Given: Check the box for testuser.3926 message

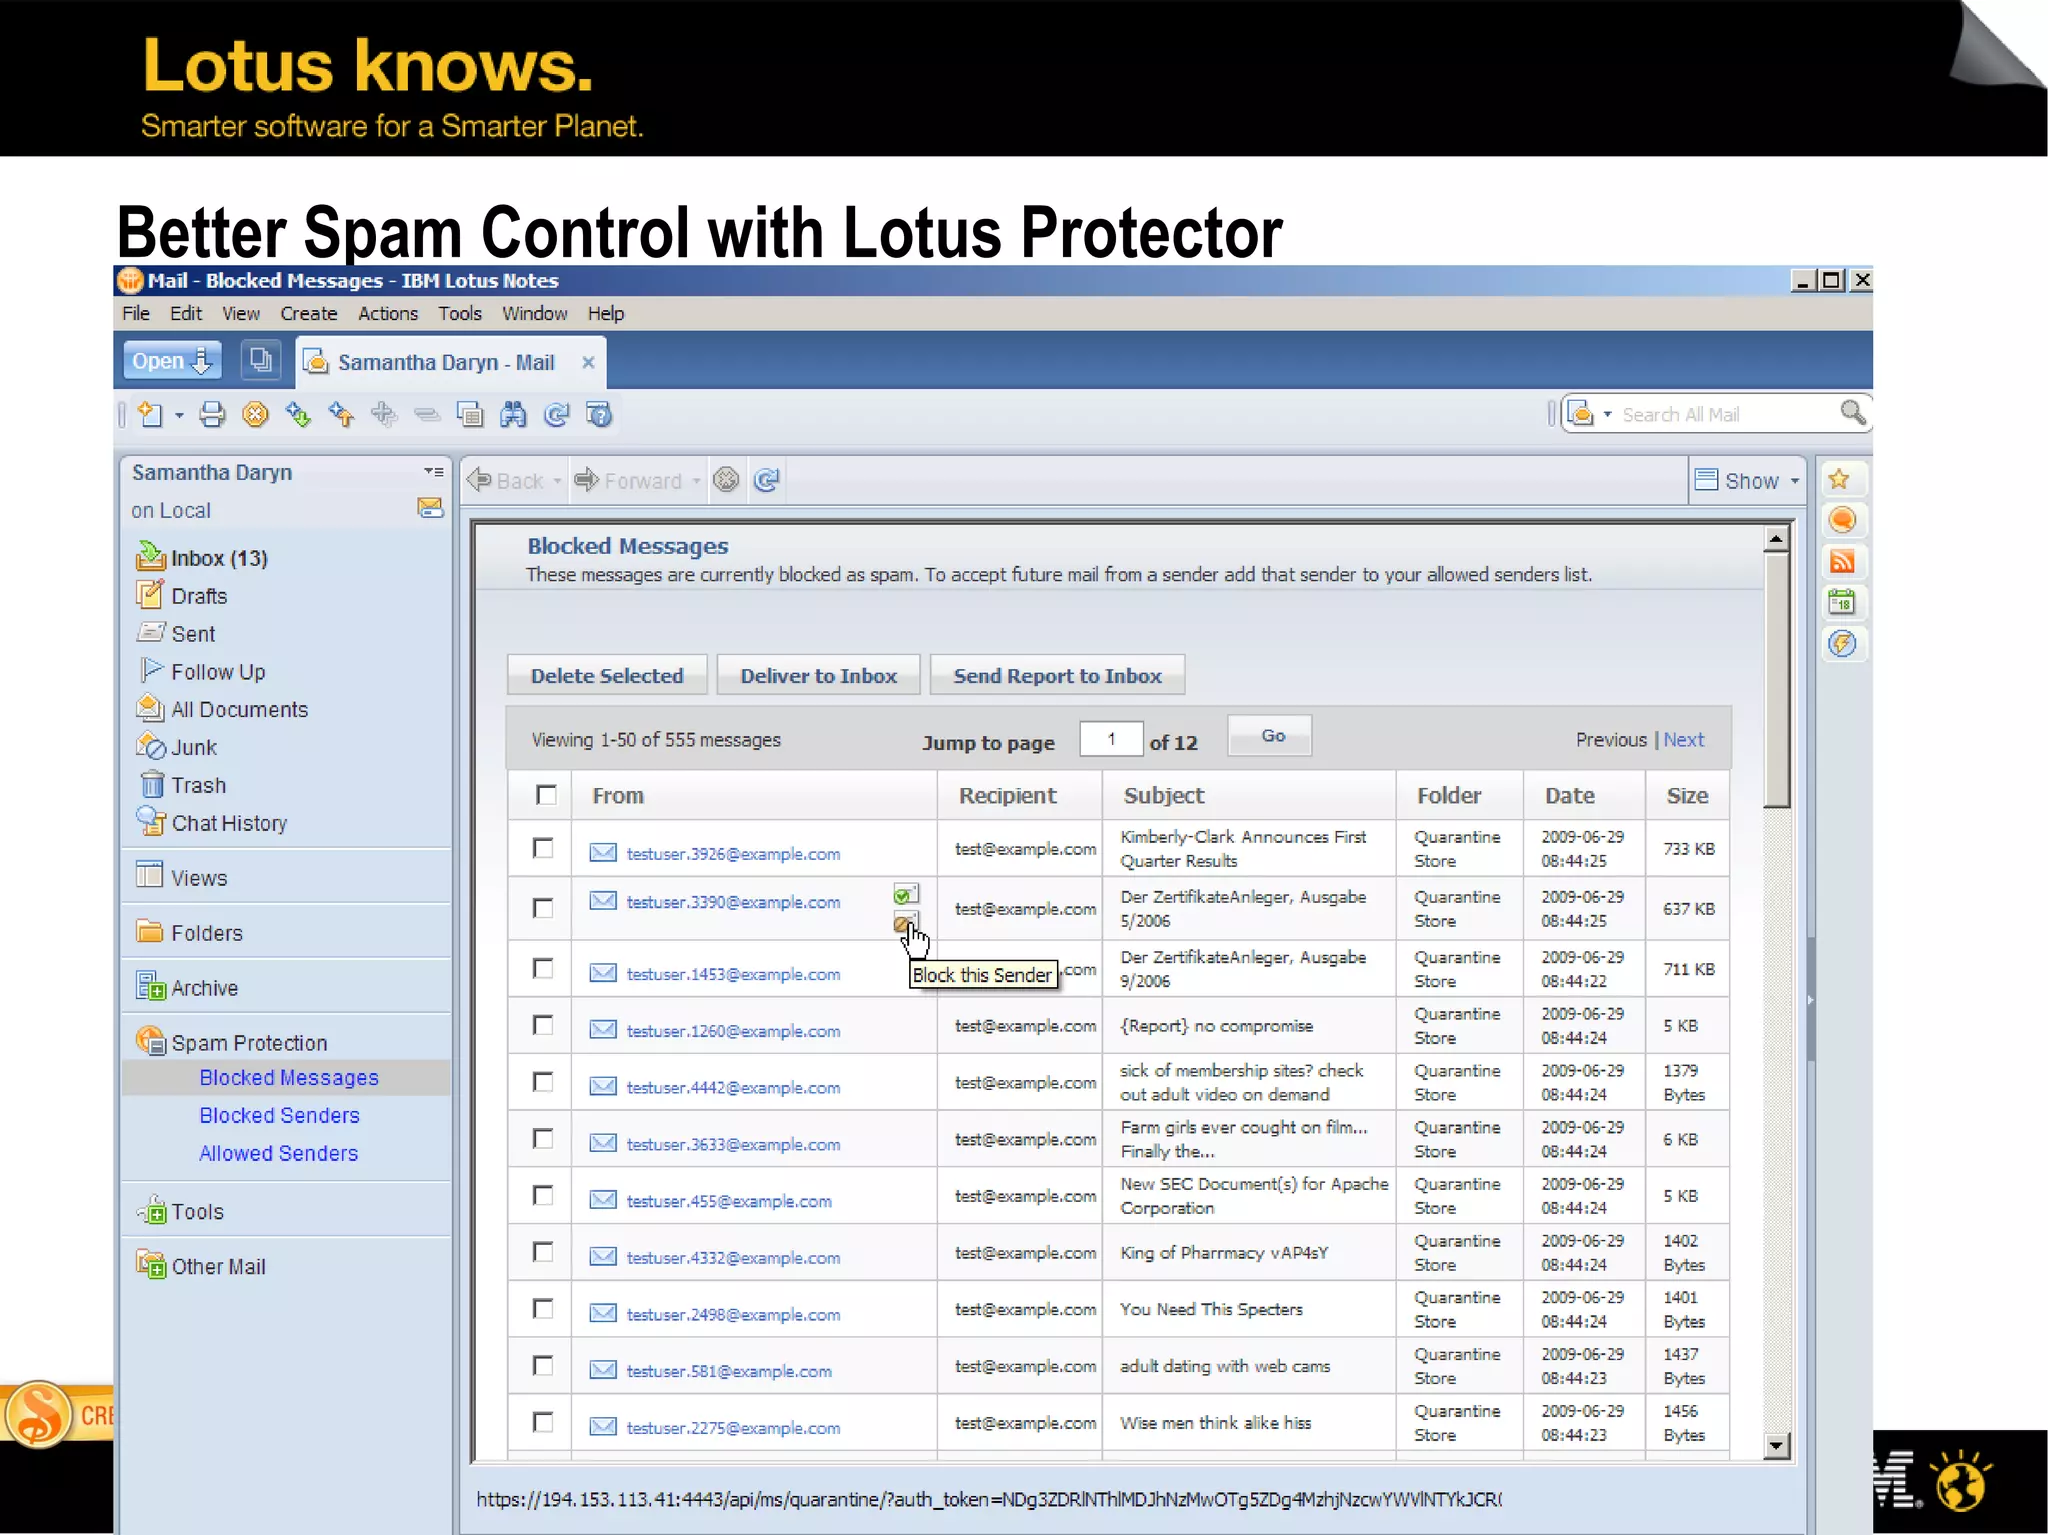Looking at the screenshot, I should pyautogui.click(x=543, y=848).
